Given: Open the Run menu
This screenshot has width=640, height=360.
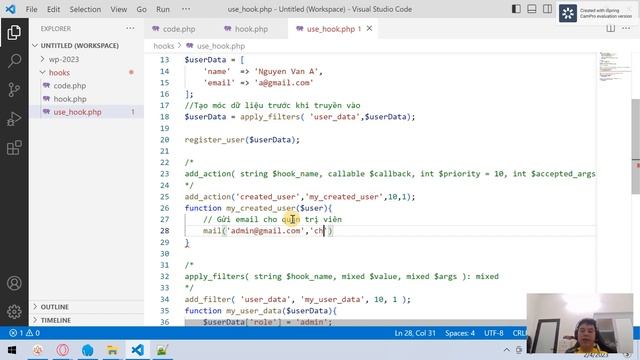Looking at the screenshot, I should point(163,9).
